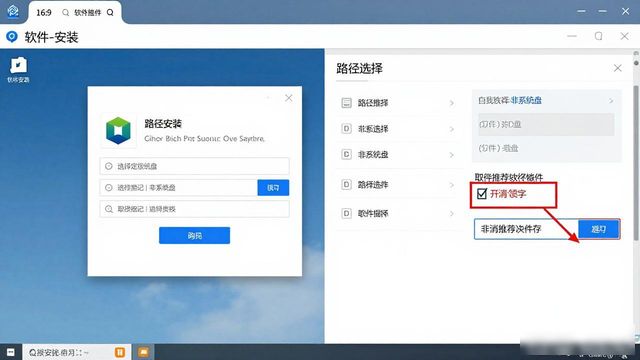Image resolution: width=640 pixels, height=360 pixels.
Task: Click the D icon beside 路径选择 list row
Action: click(346, 185)
